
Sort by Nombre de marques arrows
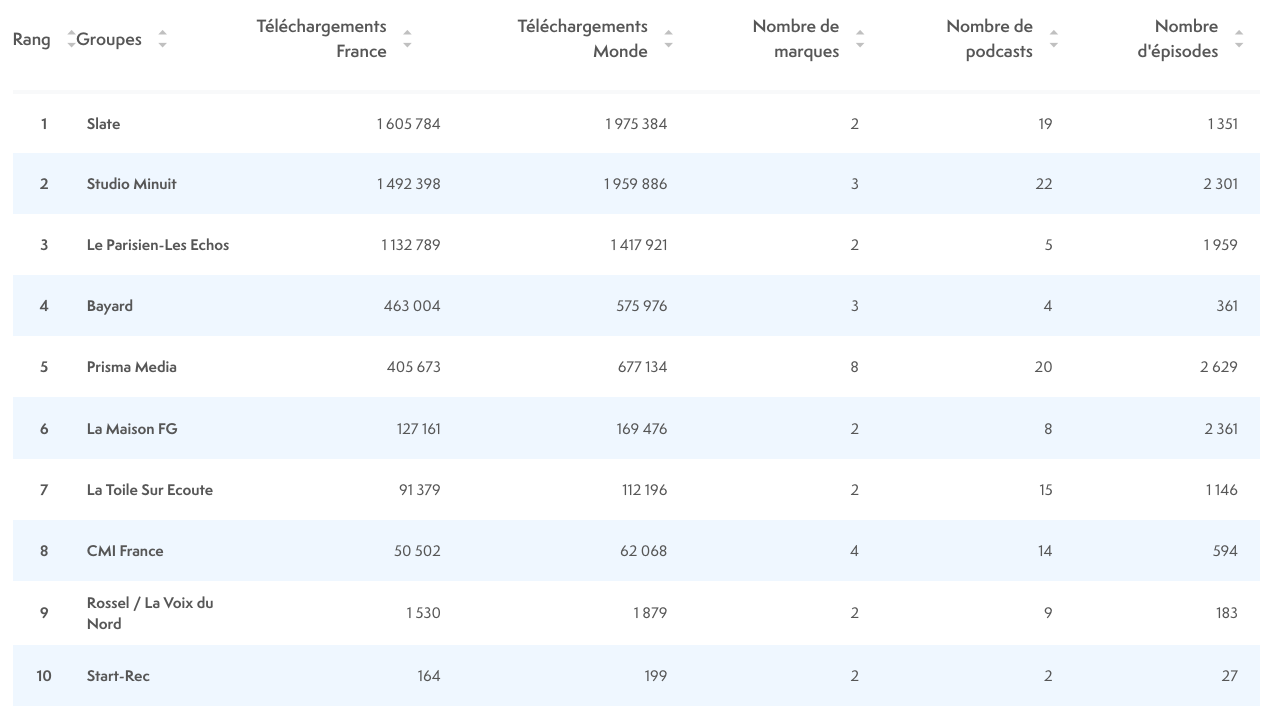860,40
